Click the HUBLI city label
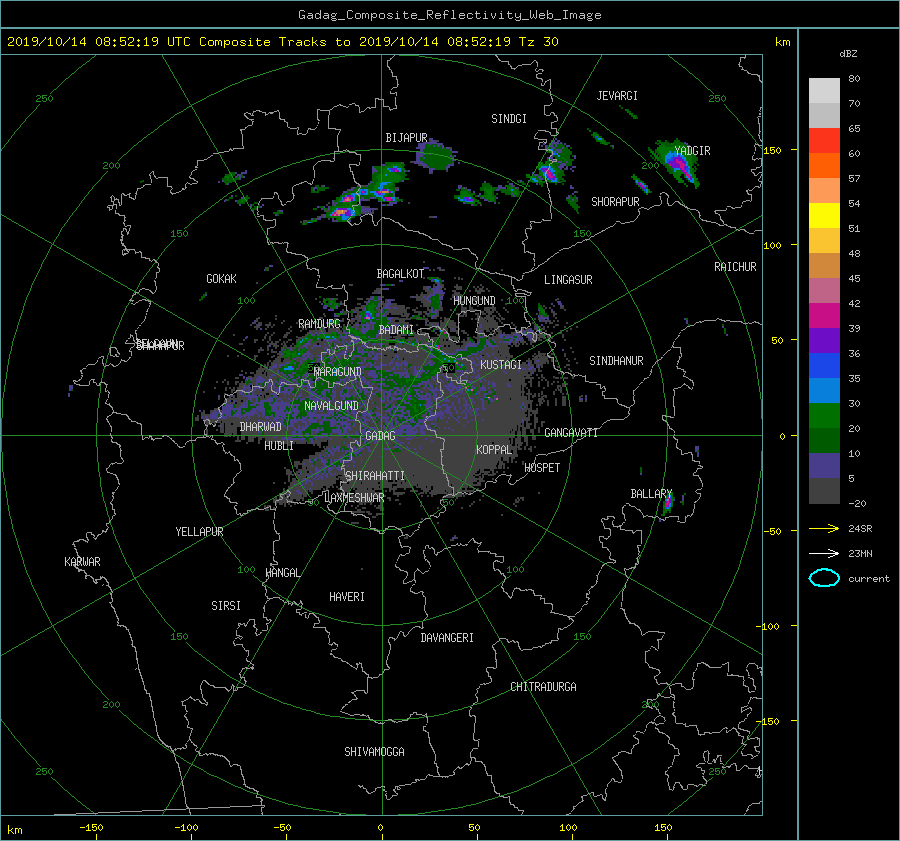 click(279, 445)
